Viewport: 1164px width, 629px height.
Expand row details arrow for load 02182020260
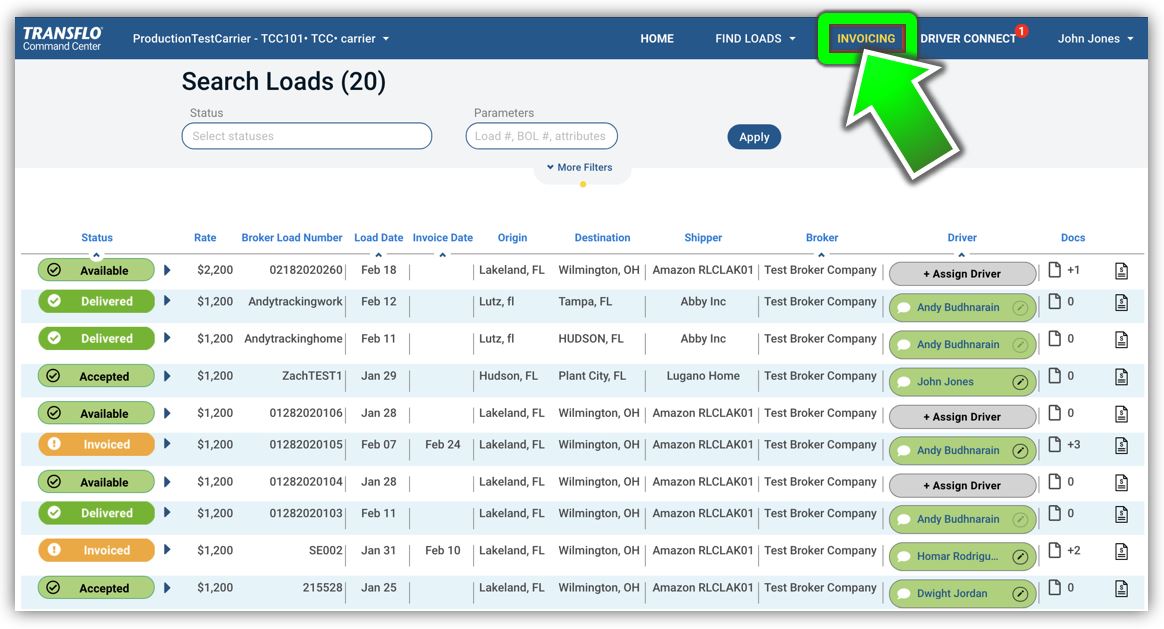pos(167,270)
